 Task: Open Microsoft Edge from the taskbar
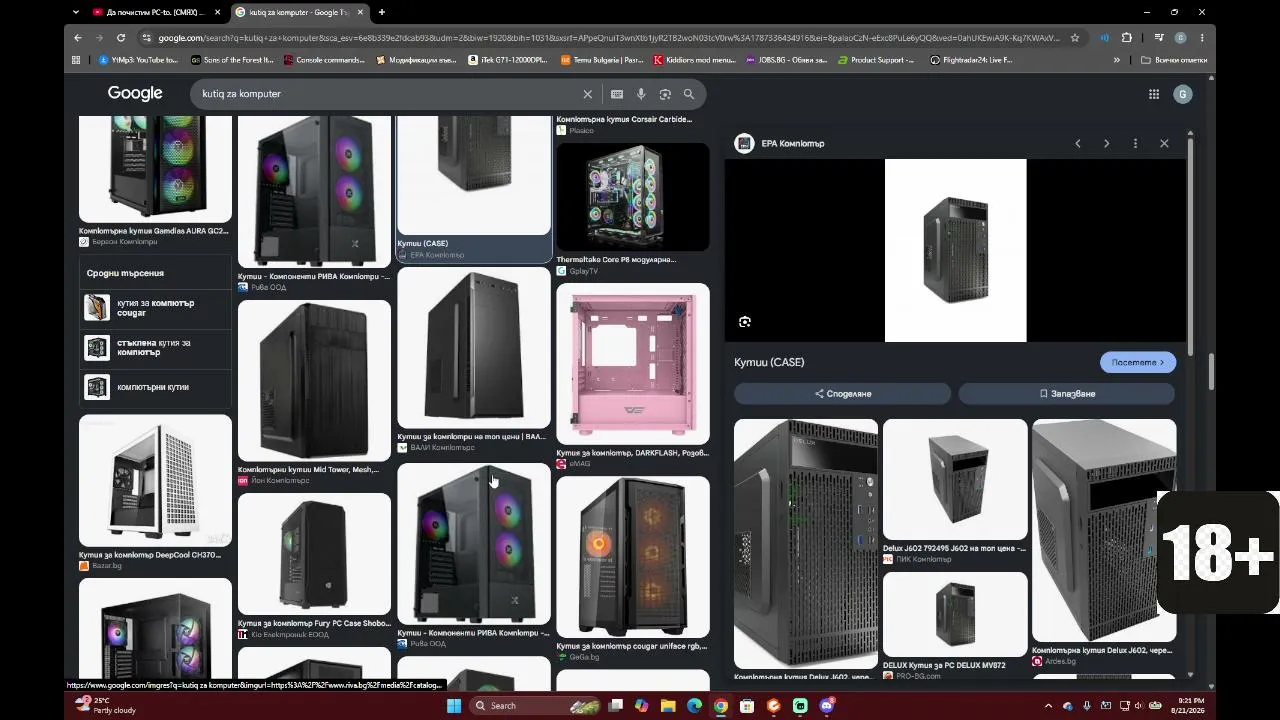[x=694, y=706]
